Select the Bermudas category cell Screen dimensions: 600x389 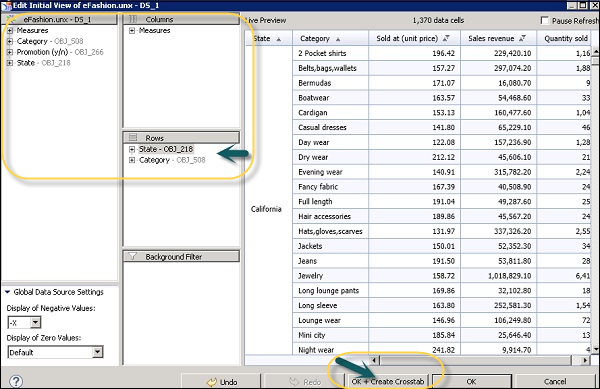tap(330, 83)
